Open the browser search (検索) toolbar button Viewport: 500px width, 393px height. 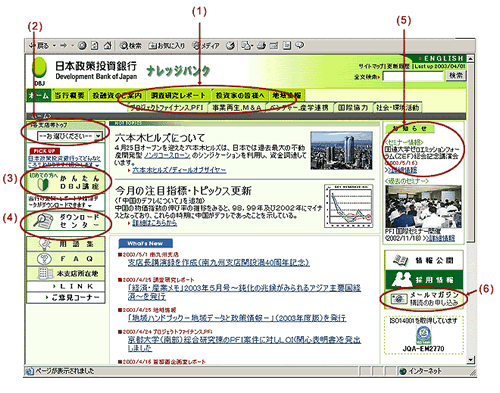pos(131,46)
